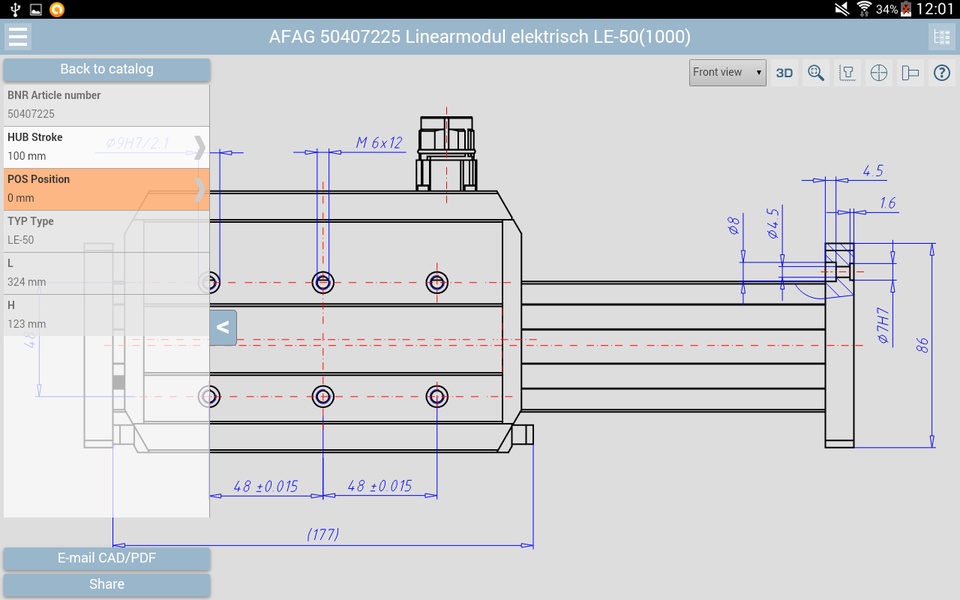Click the (177) dimension label
Viewport: 960px width, 600px height.
click(323, 534)
